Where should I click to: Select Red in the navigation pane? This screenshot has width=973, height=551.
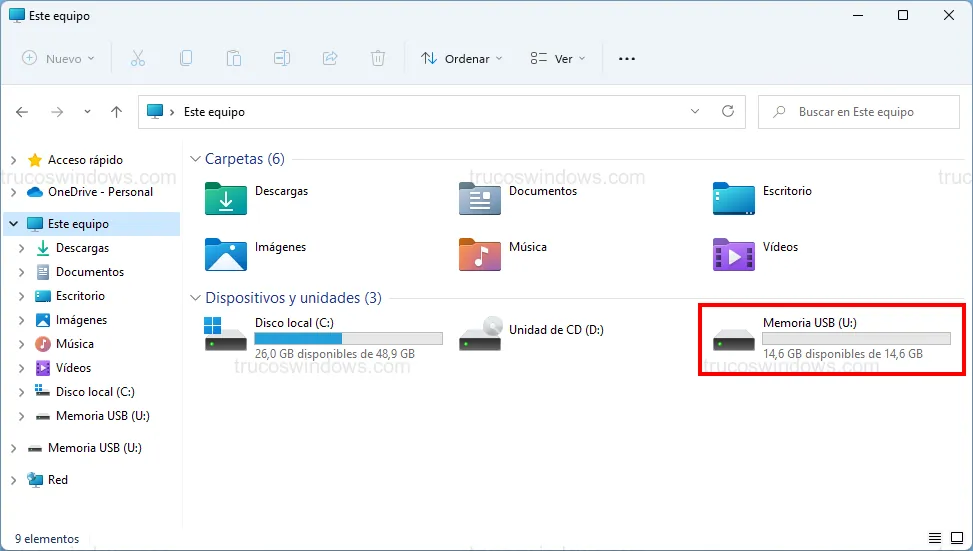(x=58, y=480)
